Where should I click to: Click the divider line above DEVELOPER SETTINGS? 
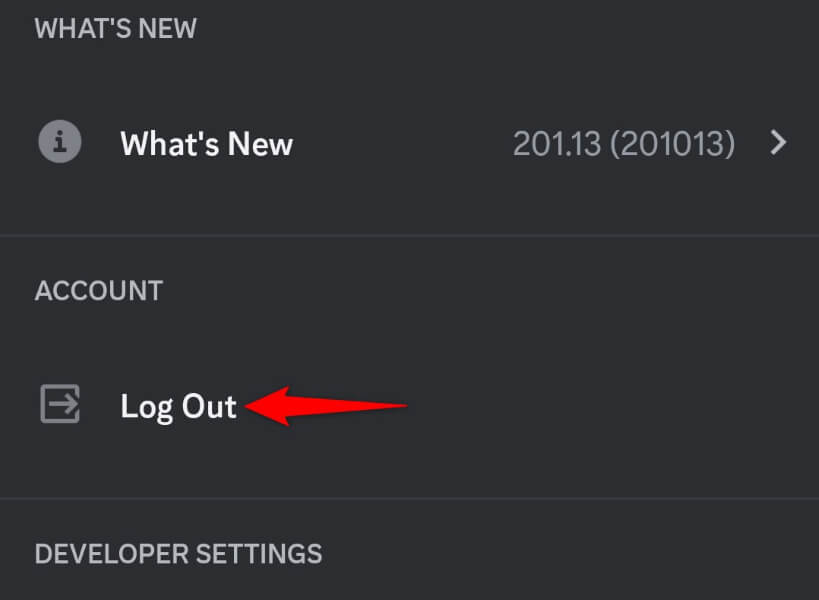[409, 498]
